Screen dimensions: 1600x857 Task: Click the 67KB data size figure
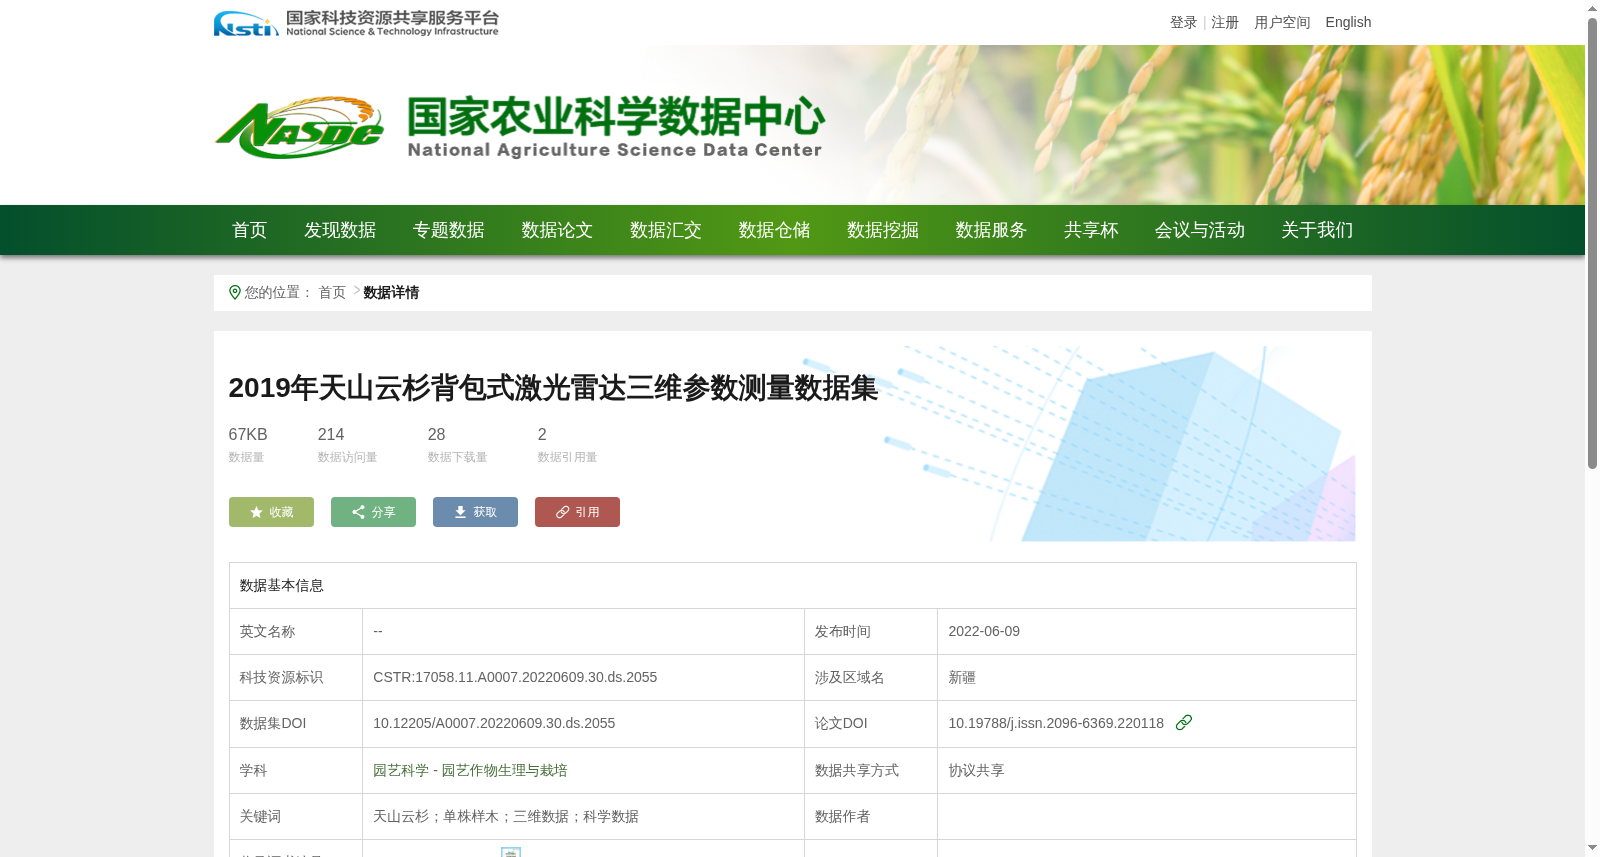248,434
